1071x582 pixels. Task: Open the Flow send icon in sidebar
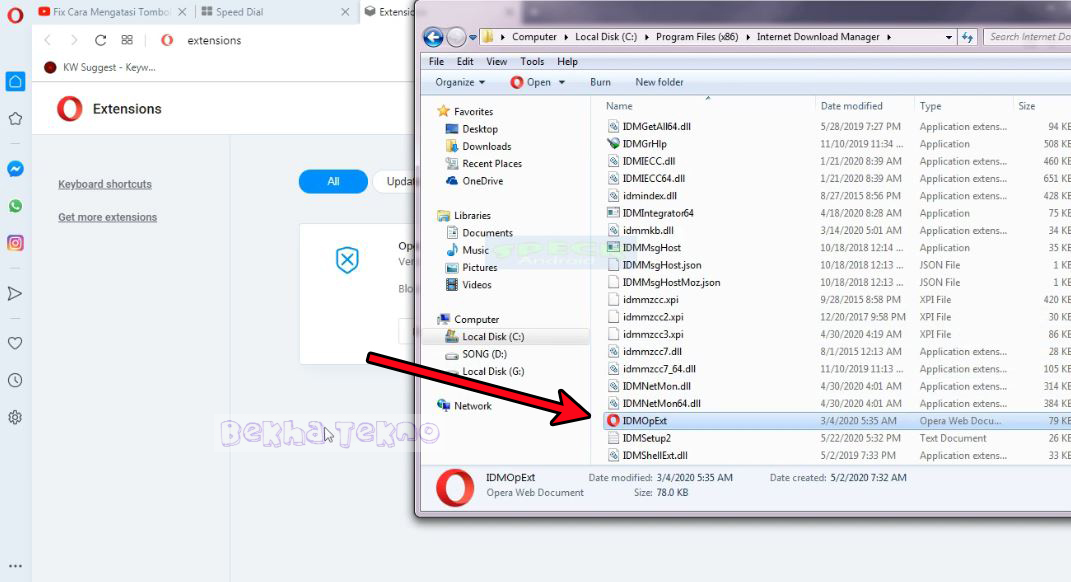coord(15,294)
